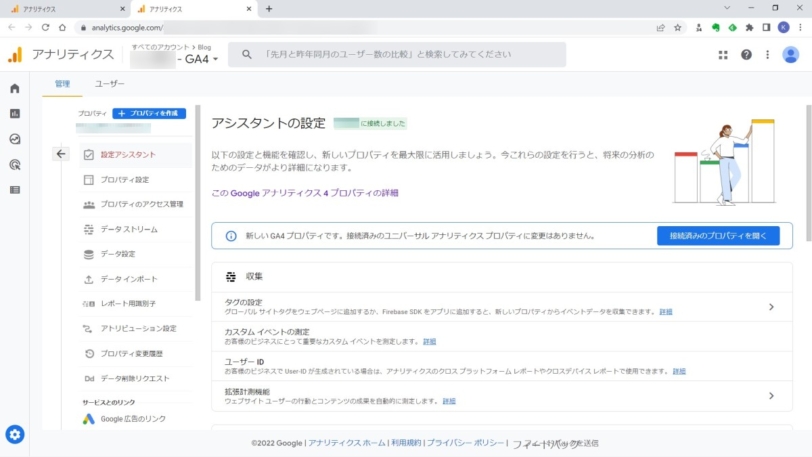Switch to the 管理 tab

pyautogui.click(x=62, y=83)
